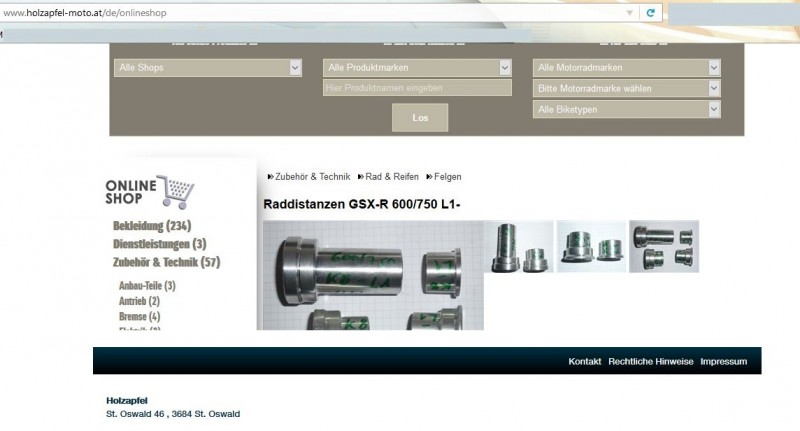The image size is (800, 431).
Task: Click the Online Shop cart logo
Action: point(150,192)
